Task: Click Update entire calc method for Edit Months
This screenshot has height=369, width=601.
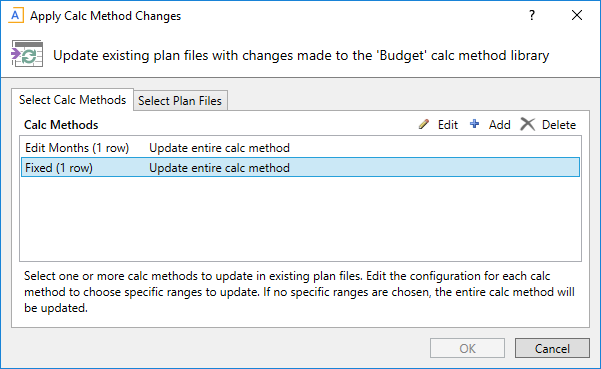Action: [x=219, y=148]
